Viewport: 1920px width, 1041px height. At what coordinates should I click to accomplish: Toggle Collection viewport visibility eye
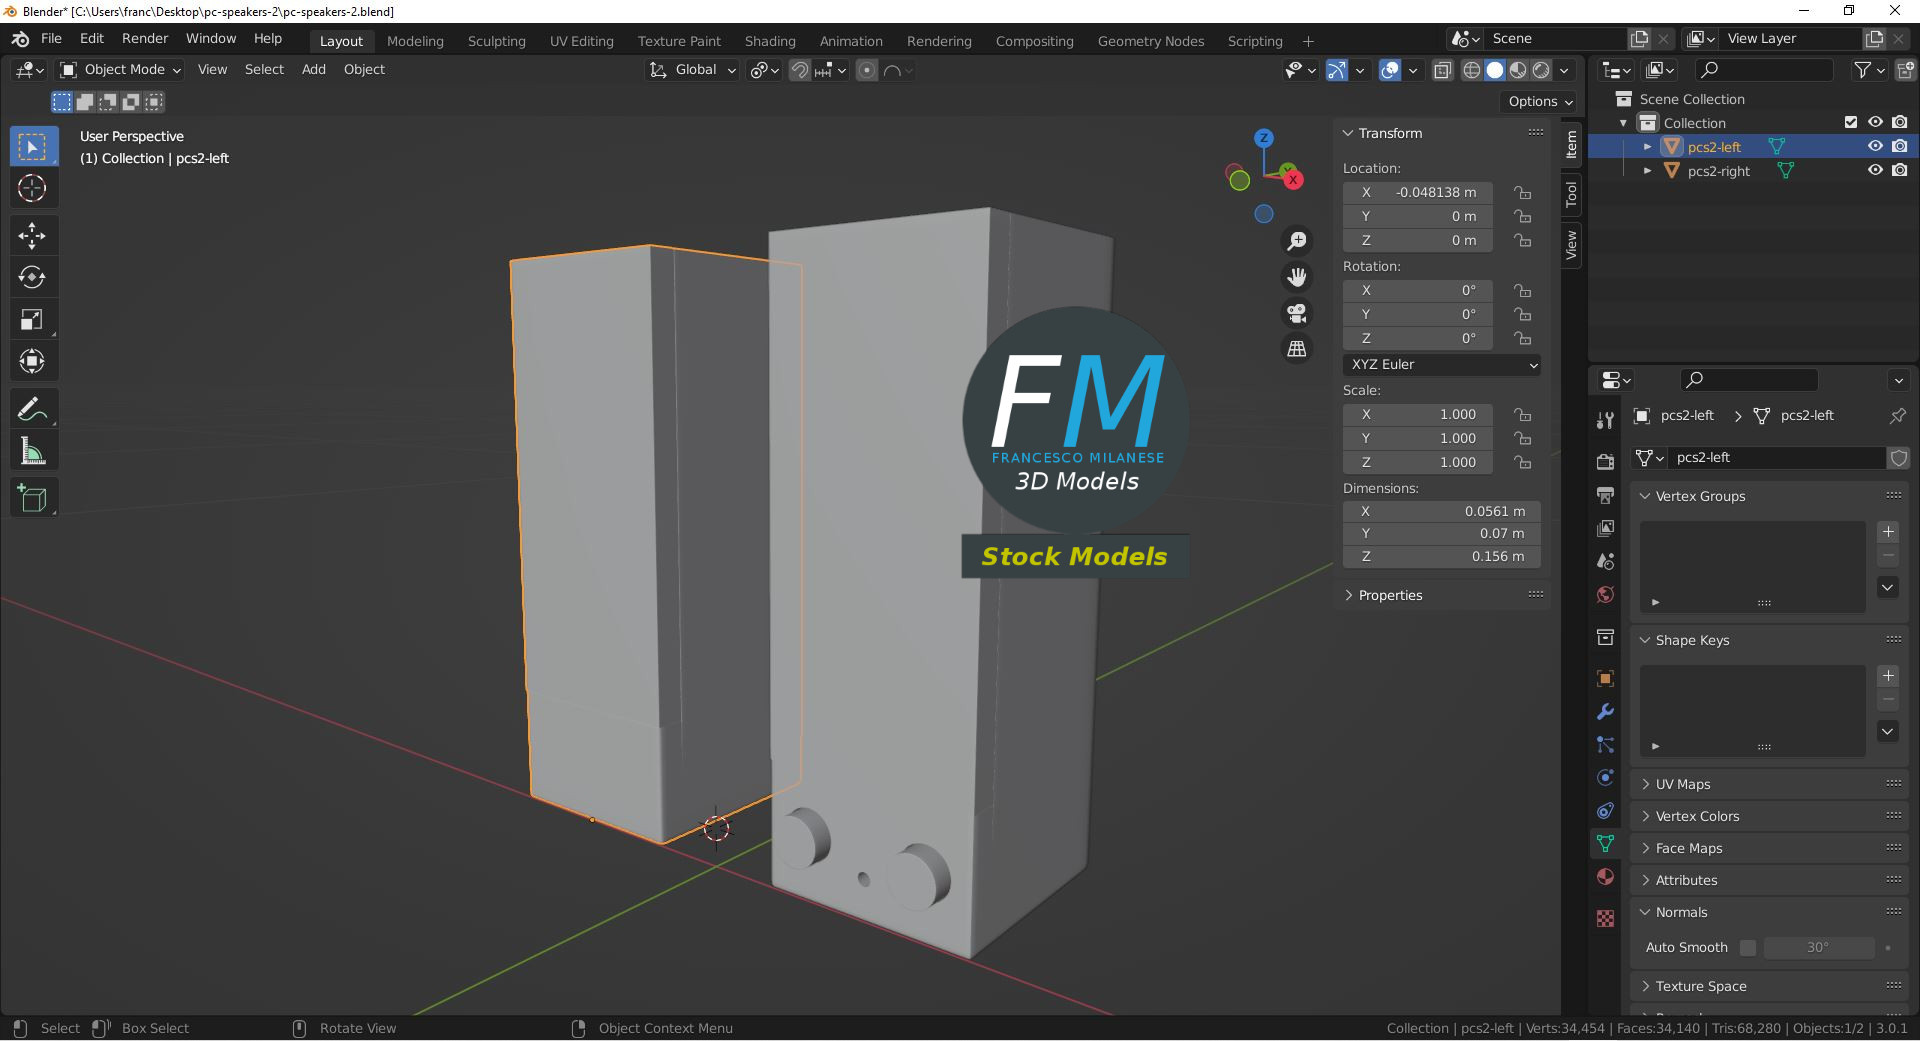tap(1875, 122)
